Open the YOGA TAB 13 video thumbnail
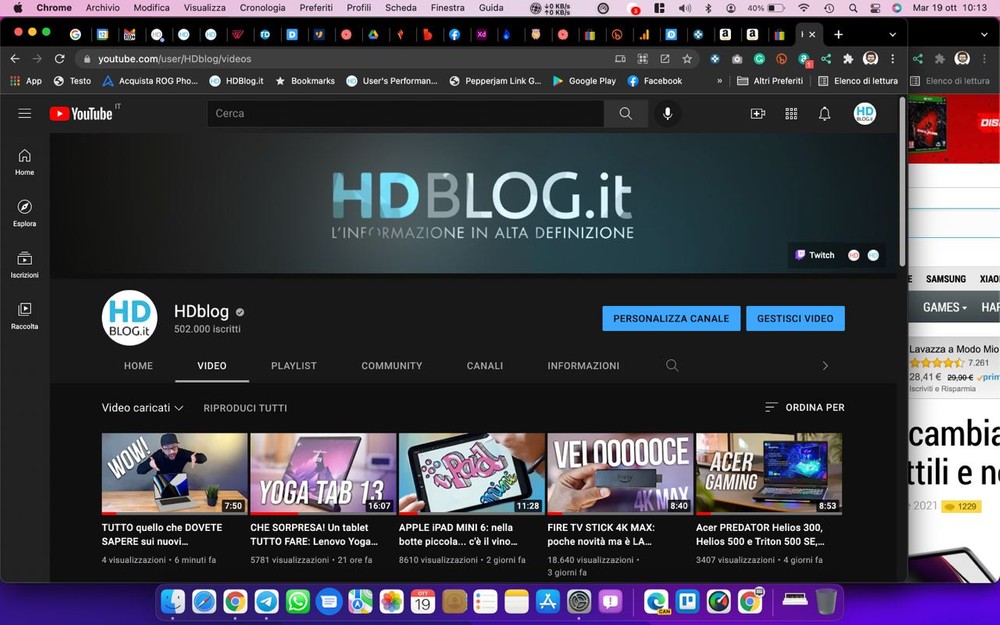Screen dimensions: 1000x625 pos(323,474)
